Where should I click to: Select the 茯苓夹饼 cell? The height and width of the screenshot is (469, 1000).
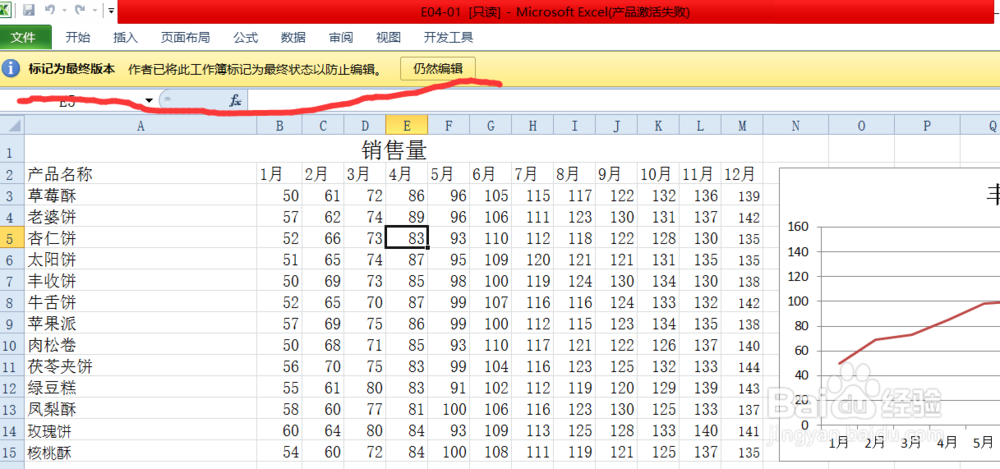click(x=141, y=367)
